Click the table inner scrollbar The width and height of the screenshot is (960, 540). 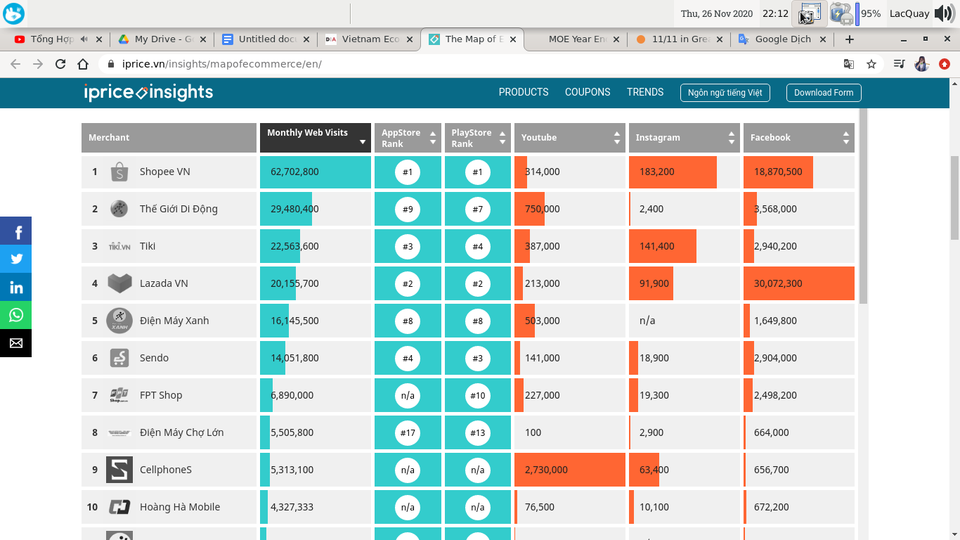863,206
